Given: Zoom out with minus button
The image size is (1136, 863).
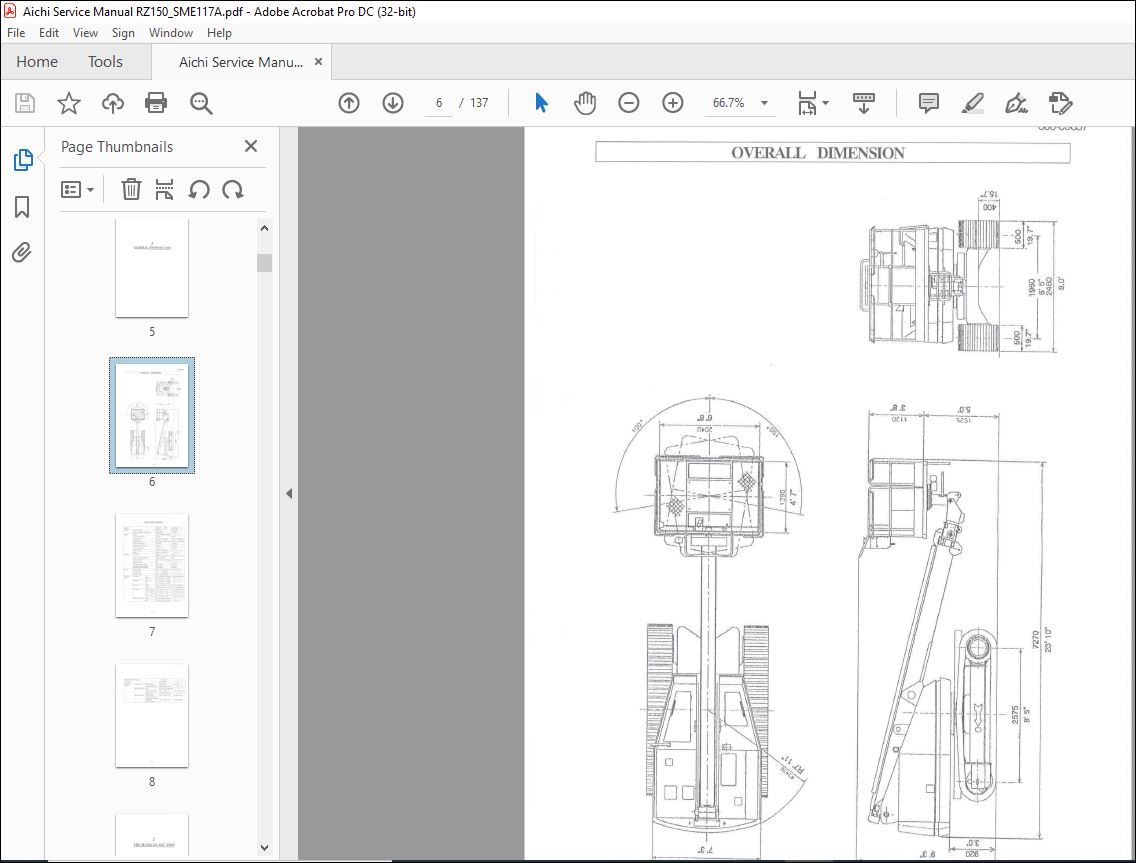Looking at the screenshot, I should pos(629,103).
